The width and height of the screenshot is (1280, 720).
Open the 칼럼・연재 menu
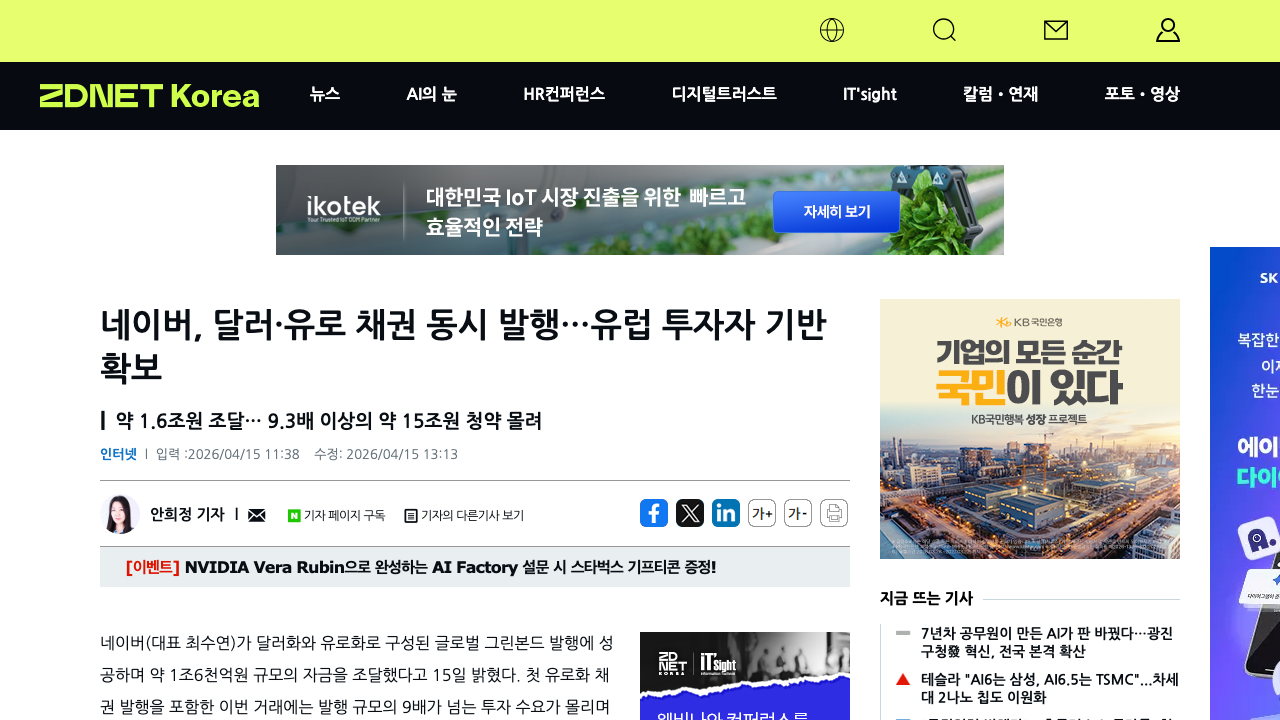(1000, 94)
